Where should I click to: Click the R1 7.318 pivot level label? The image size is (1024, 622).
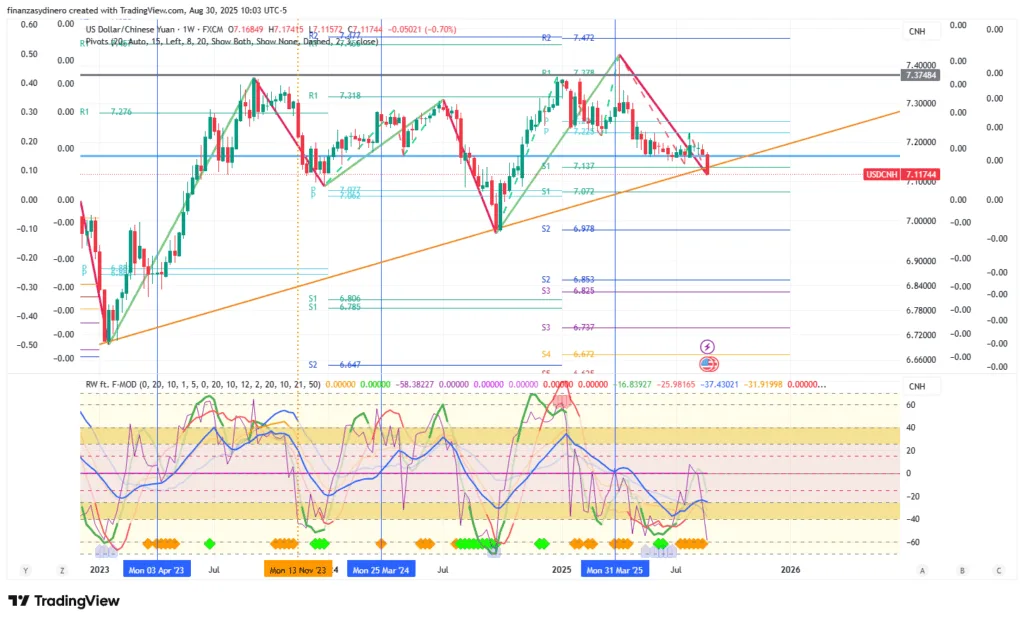click(x=335, y=96)
